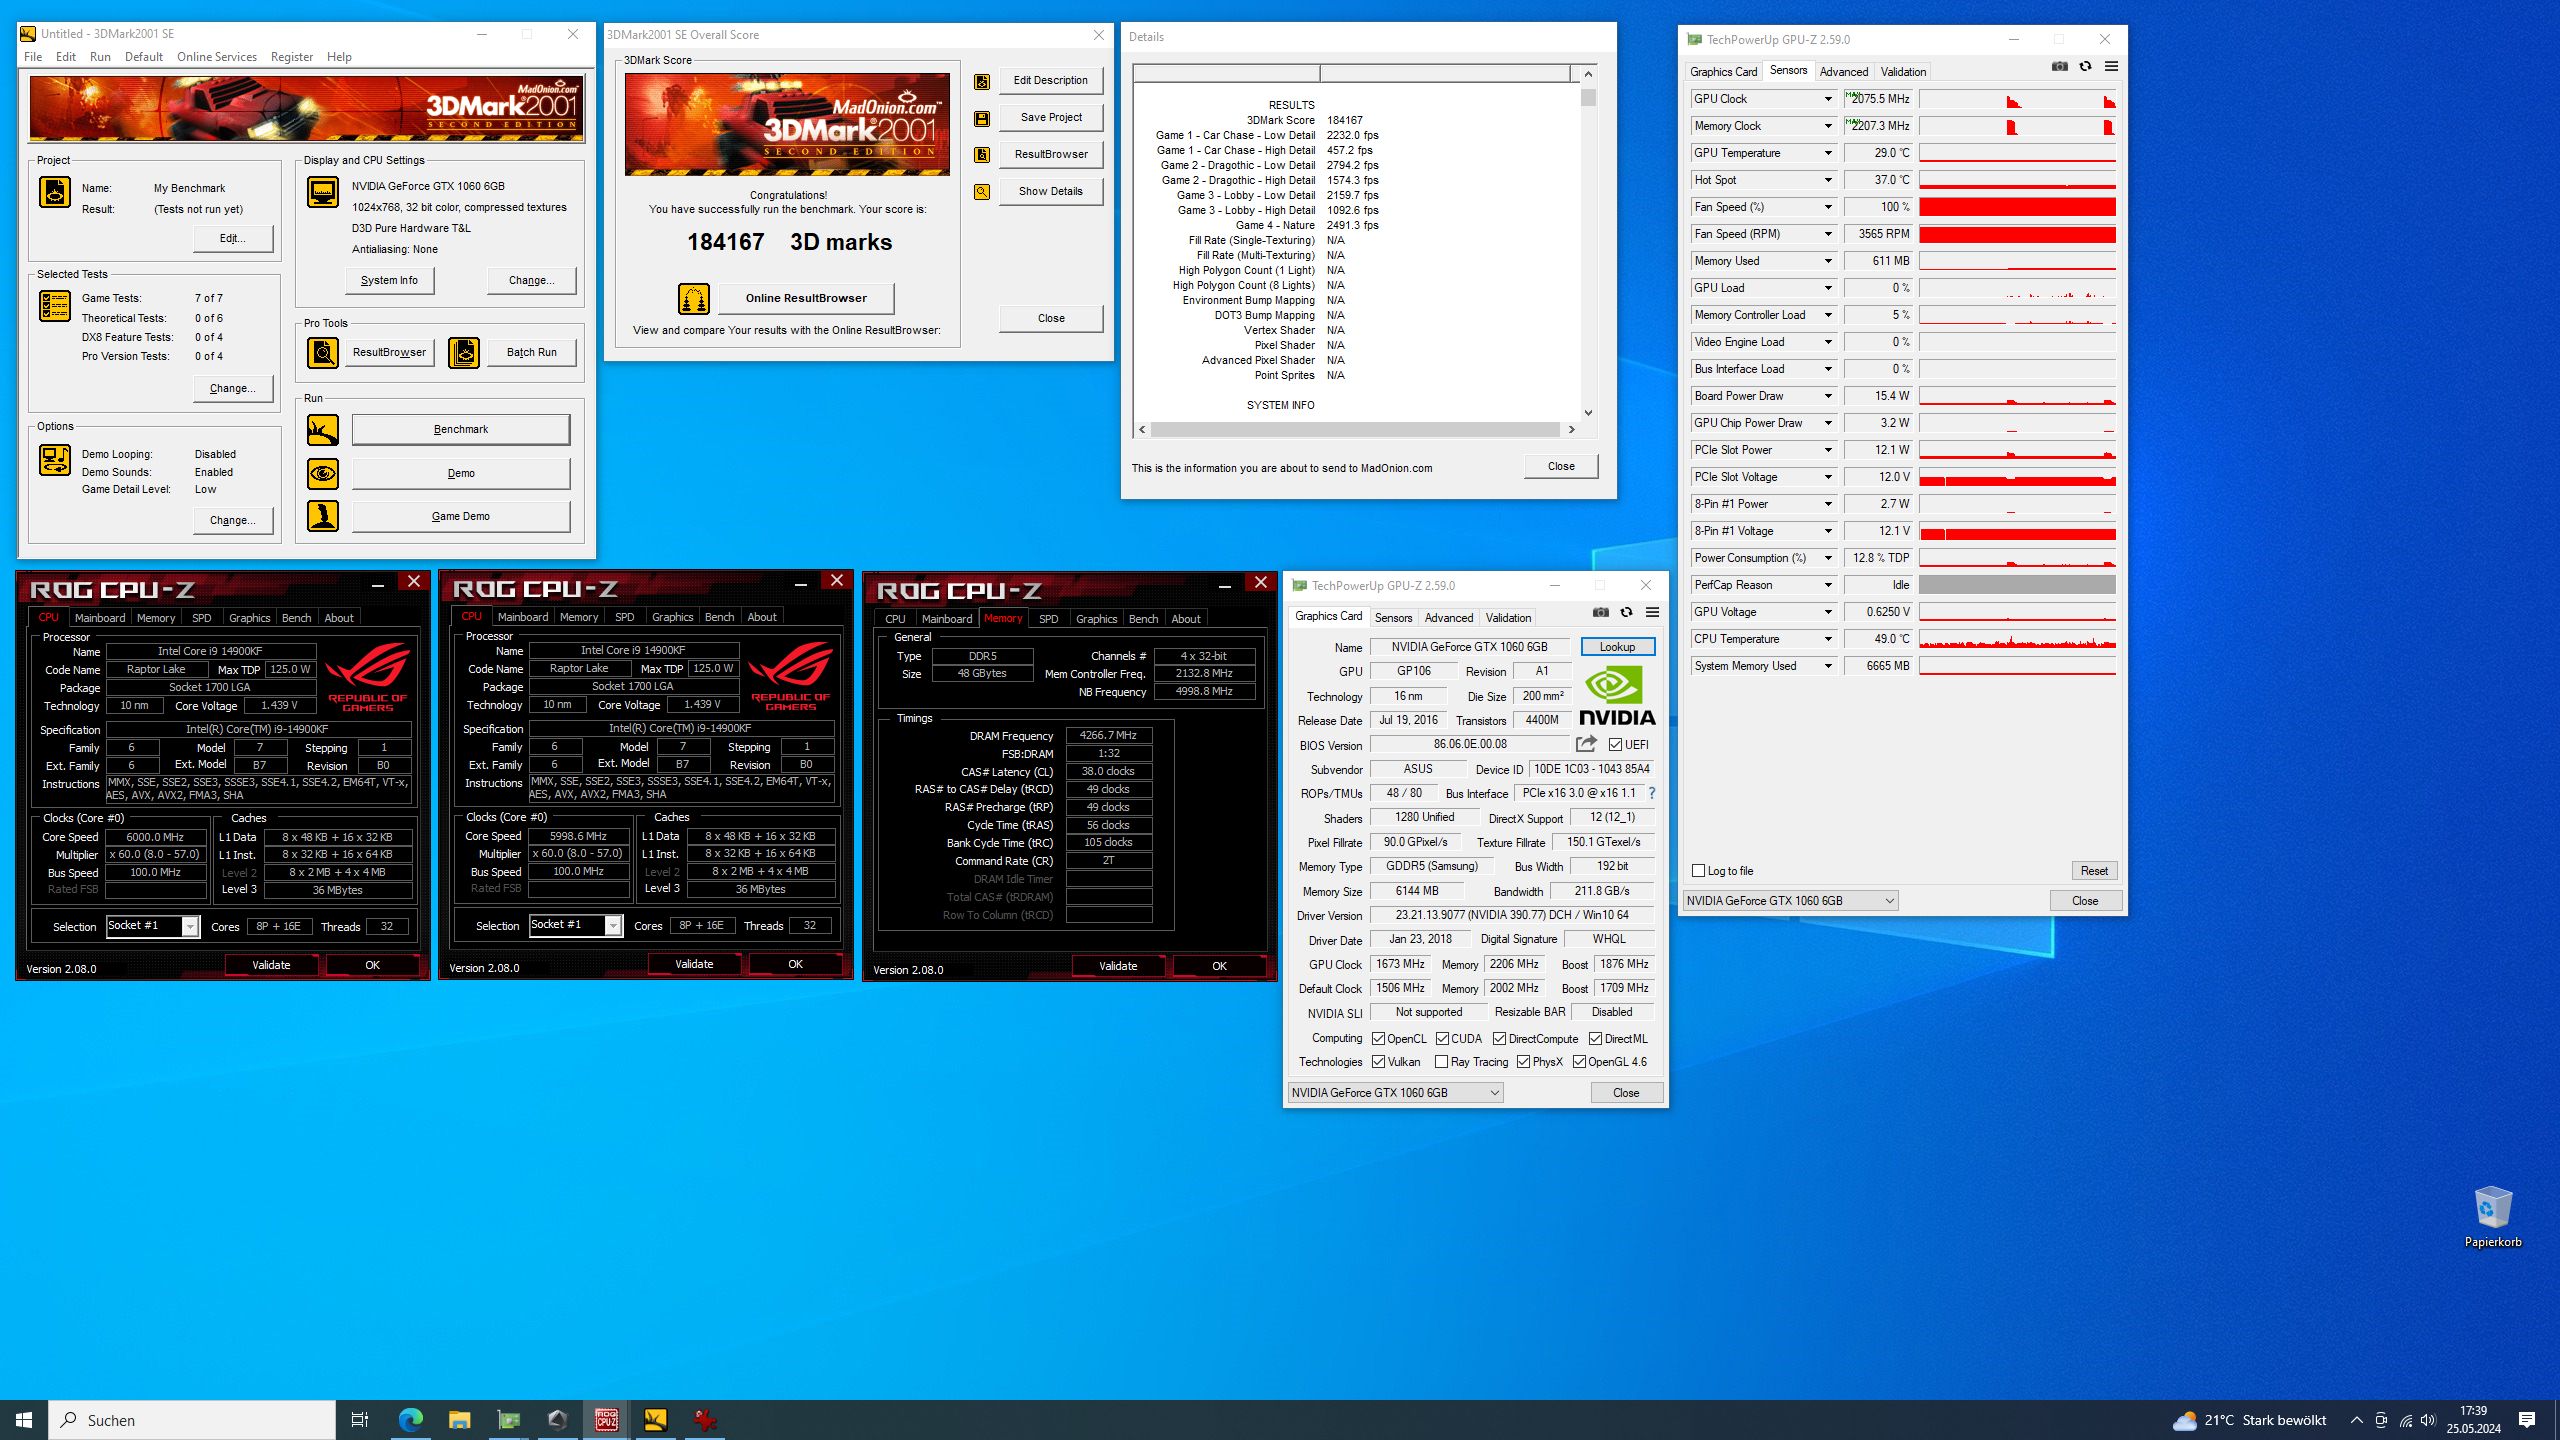Click the Online ResultBrowser button
Screen dimensions: 2560x1440
click(x=806, y=298)
